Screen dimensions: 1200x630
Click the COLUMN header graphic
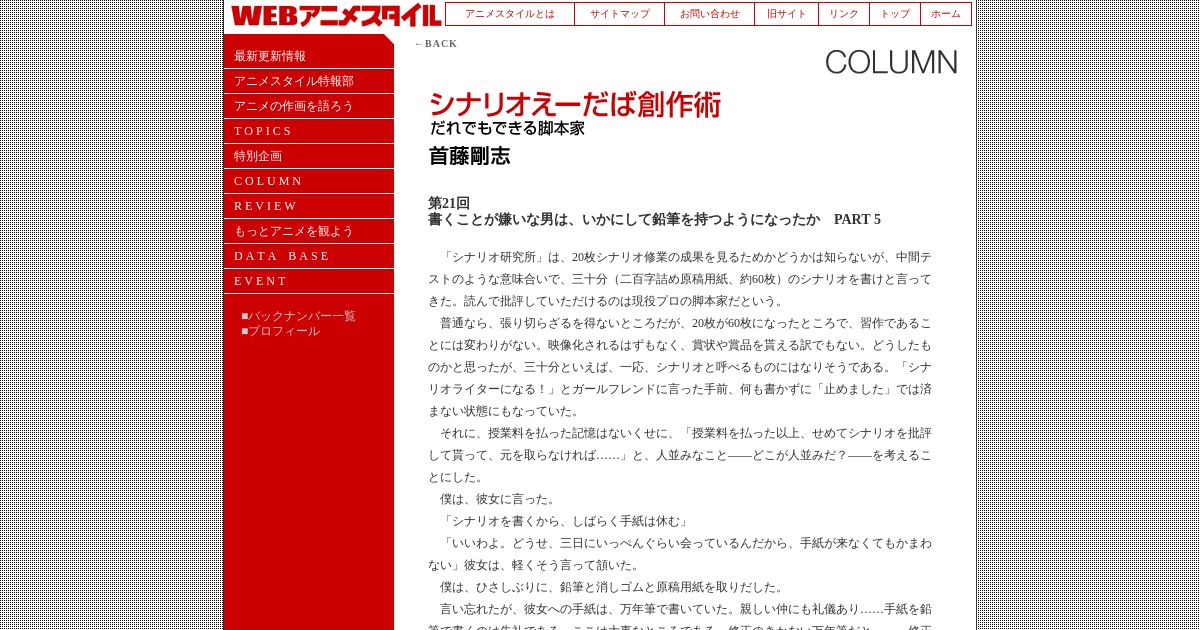pos(891,62)
